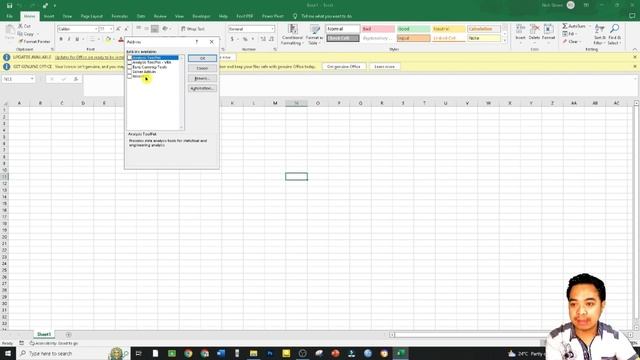
Task: Select the Format Painter brush
Action: (x=20, y=41)
